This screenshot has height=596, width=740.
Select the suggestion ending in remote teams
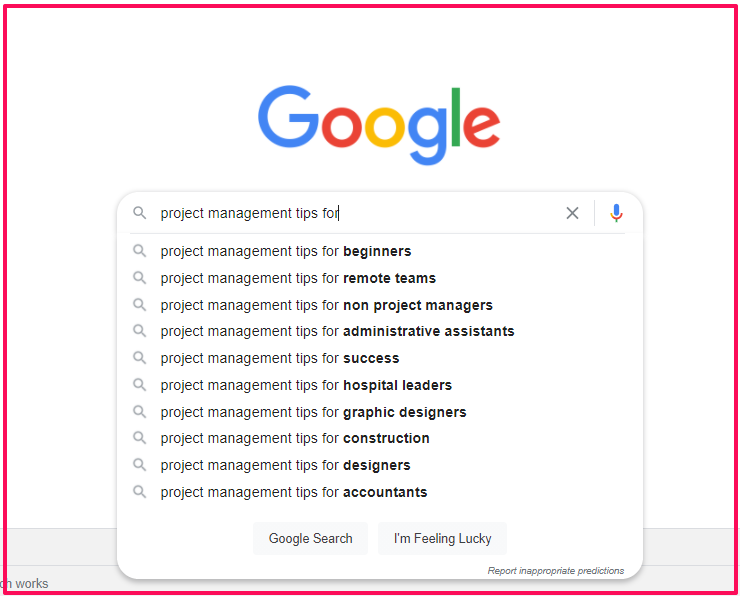298,278
